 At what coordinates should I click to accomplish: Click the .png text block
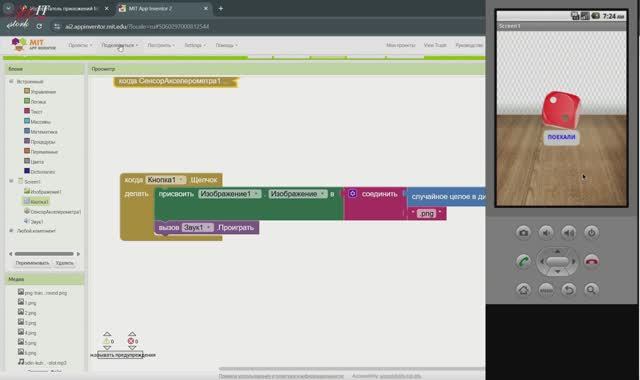click(x=427, y=213)
